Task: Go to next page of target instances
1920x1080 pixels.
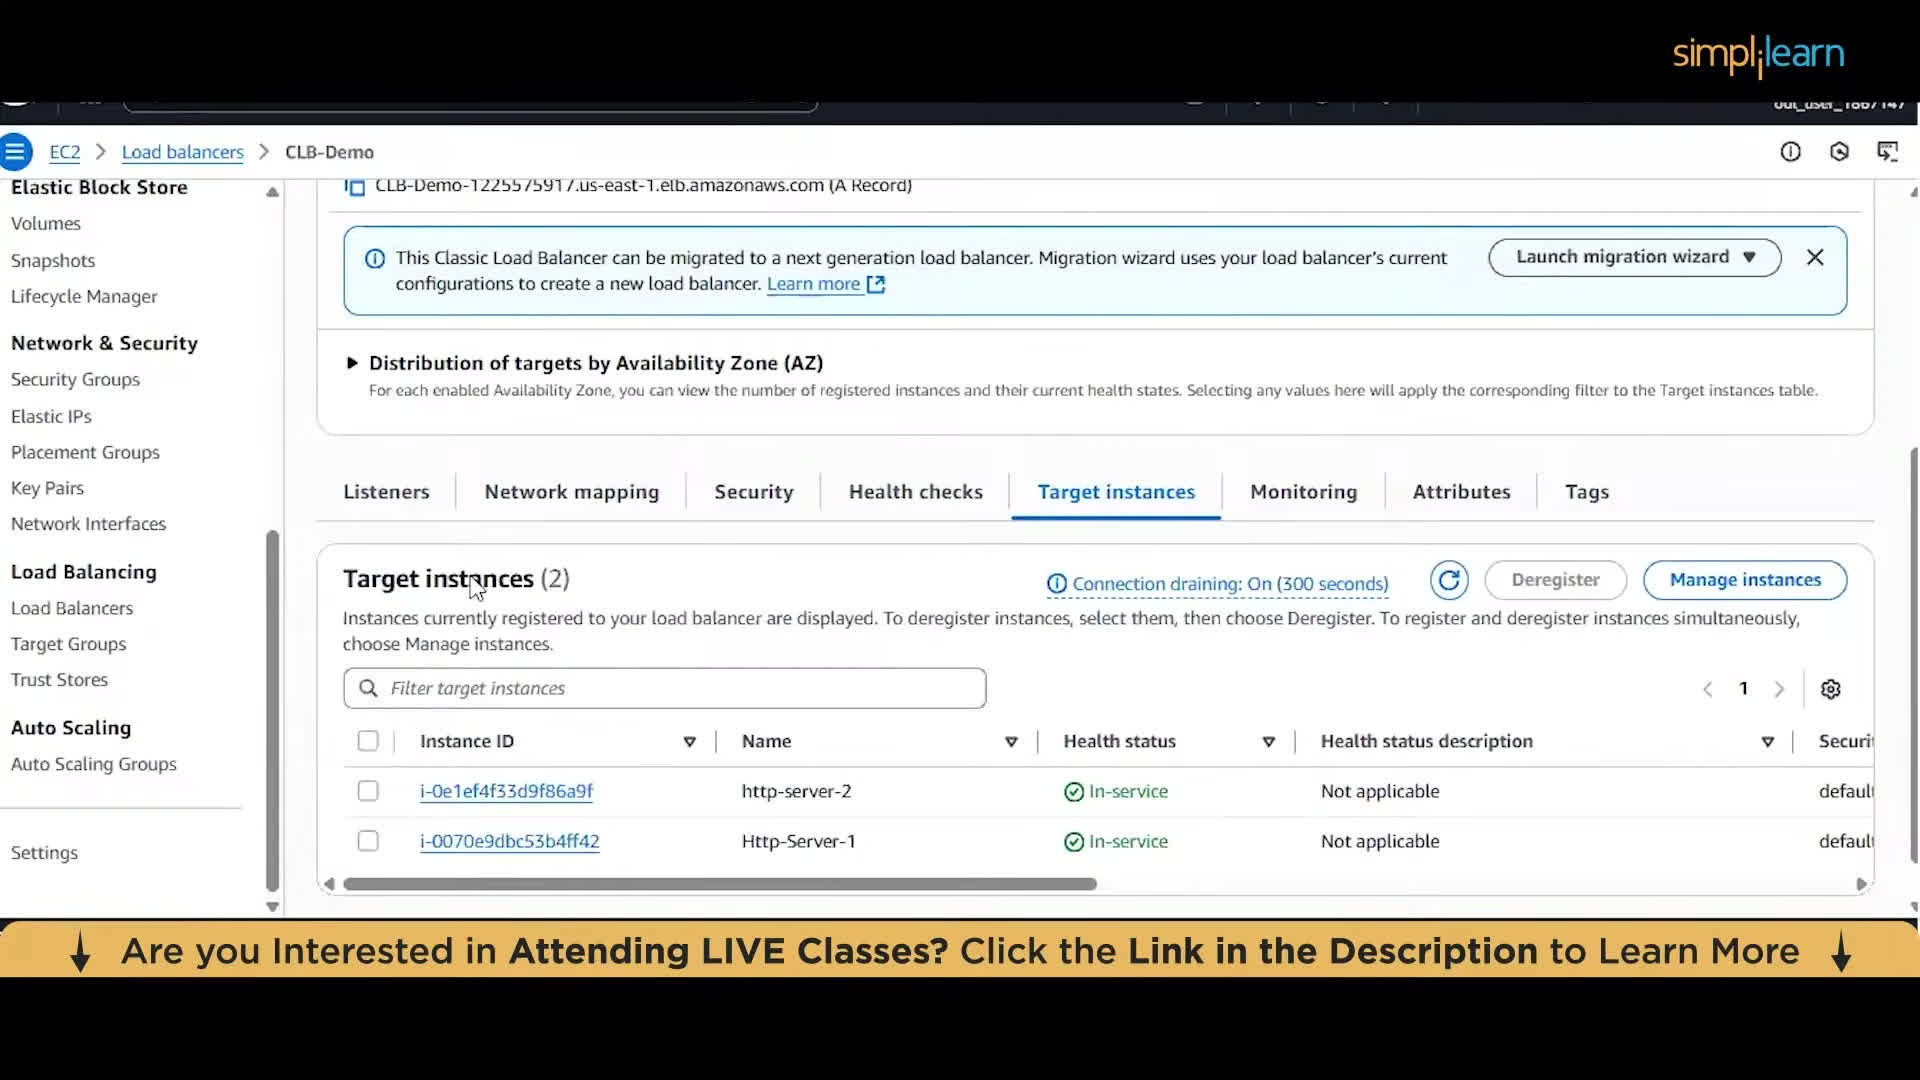Action: [x=1779, y=689]
